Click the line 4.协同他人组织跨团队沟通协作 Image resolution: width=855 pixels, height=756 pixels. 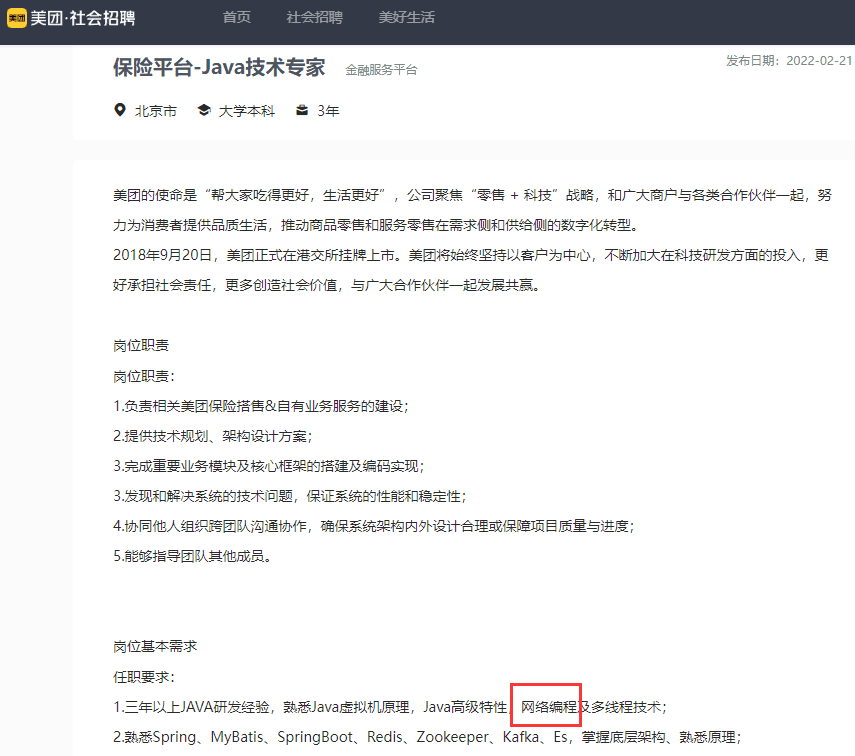tap(374, 526)
